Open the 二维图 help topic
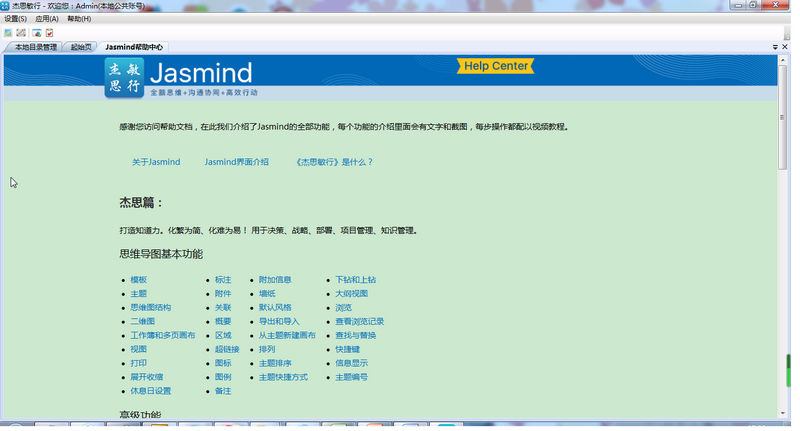 [143, 321]
